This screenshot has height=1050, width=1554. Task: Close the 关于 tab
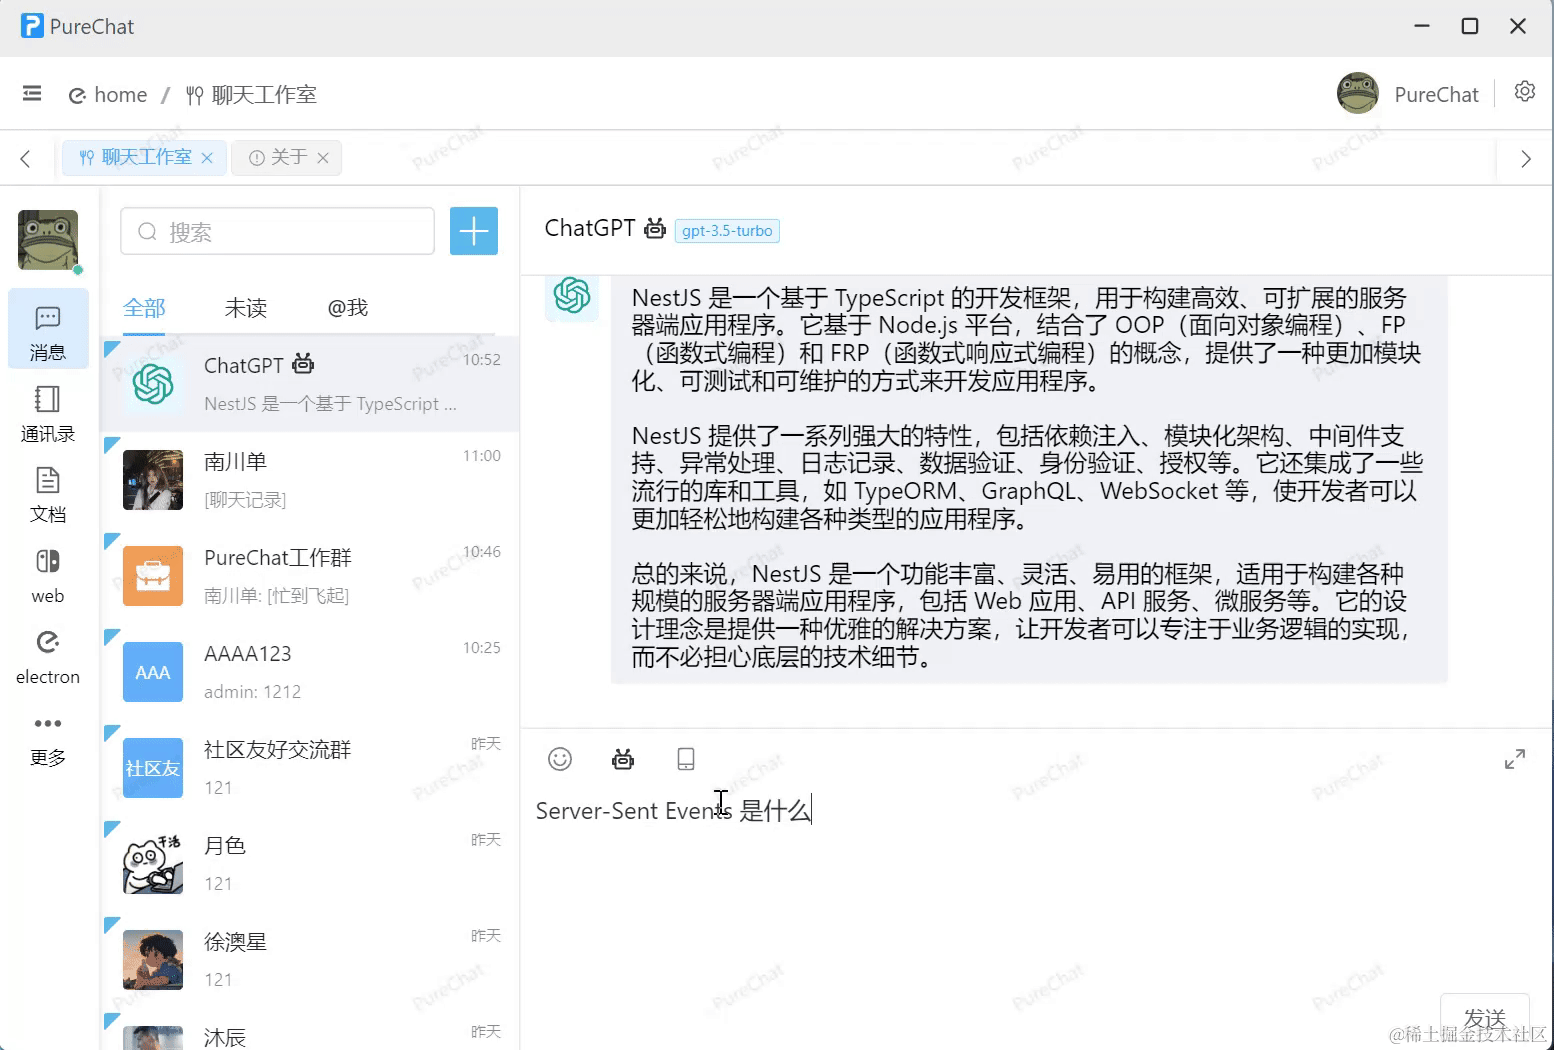tap(323, 158)
